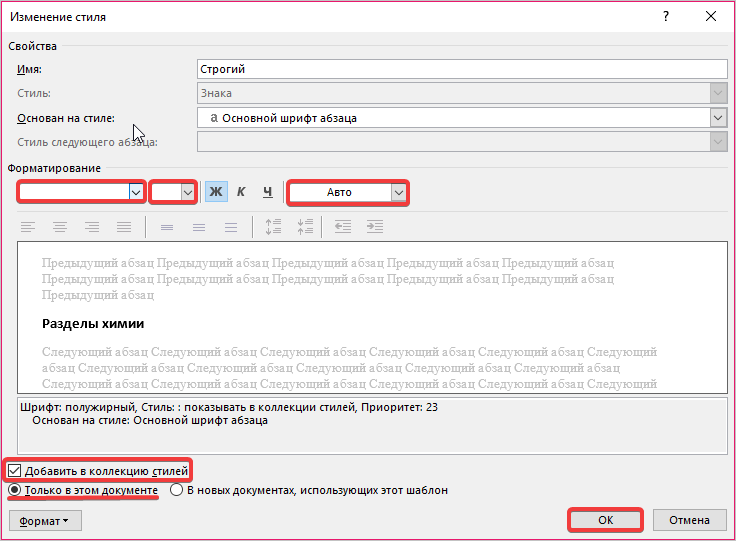736x541 pixels.
Task: Apply italic К formatting
Action: pos(241,192)
